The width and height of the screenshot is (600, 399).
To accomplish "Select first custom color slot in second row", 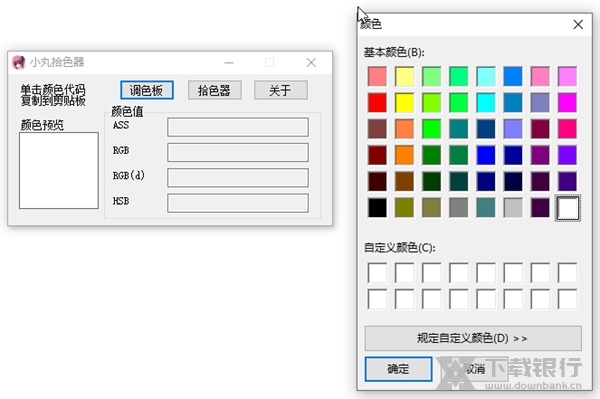I will click(x=377, y=299).
